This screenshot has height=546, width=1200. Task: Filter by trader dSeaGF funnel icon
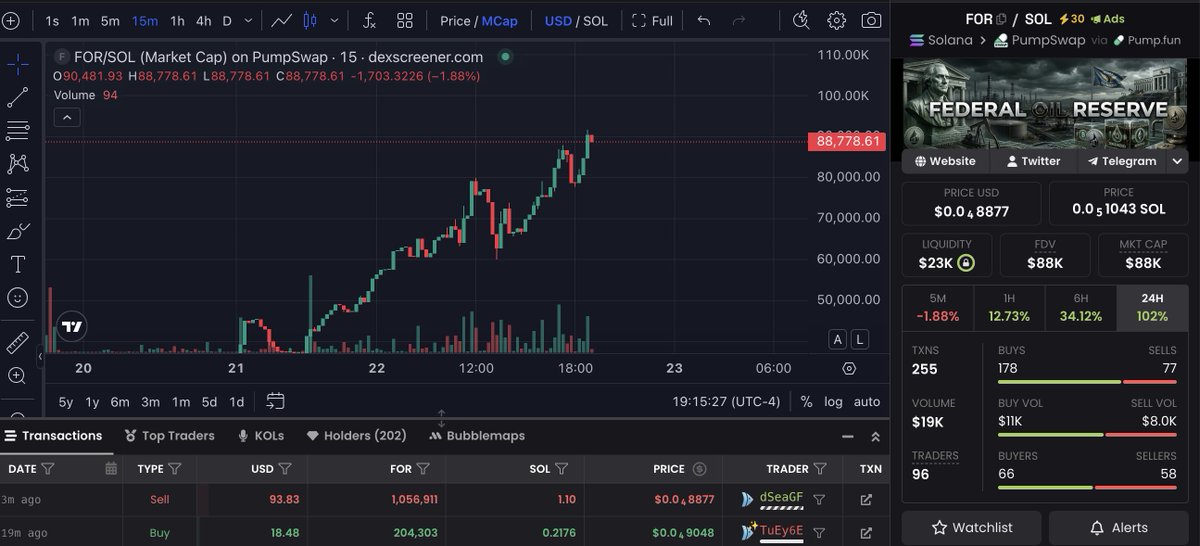pyautogui.click(x=818, y=499)
